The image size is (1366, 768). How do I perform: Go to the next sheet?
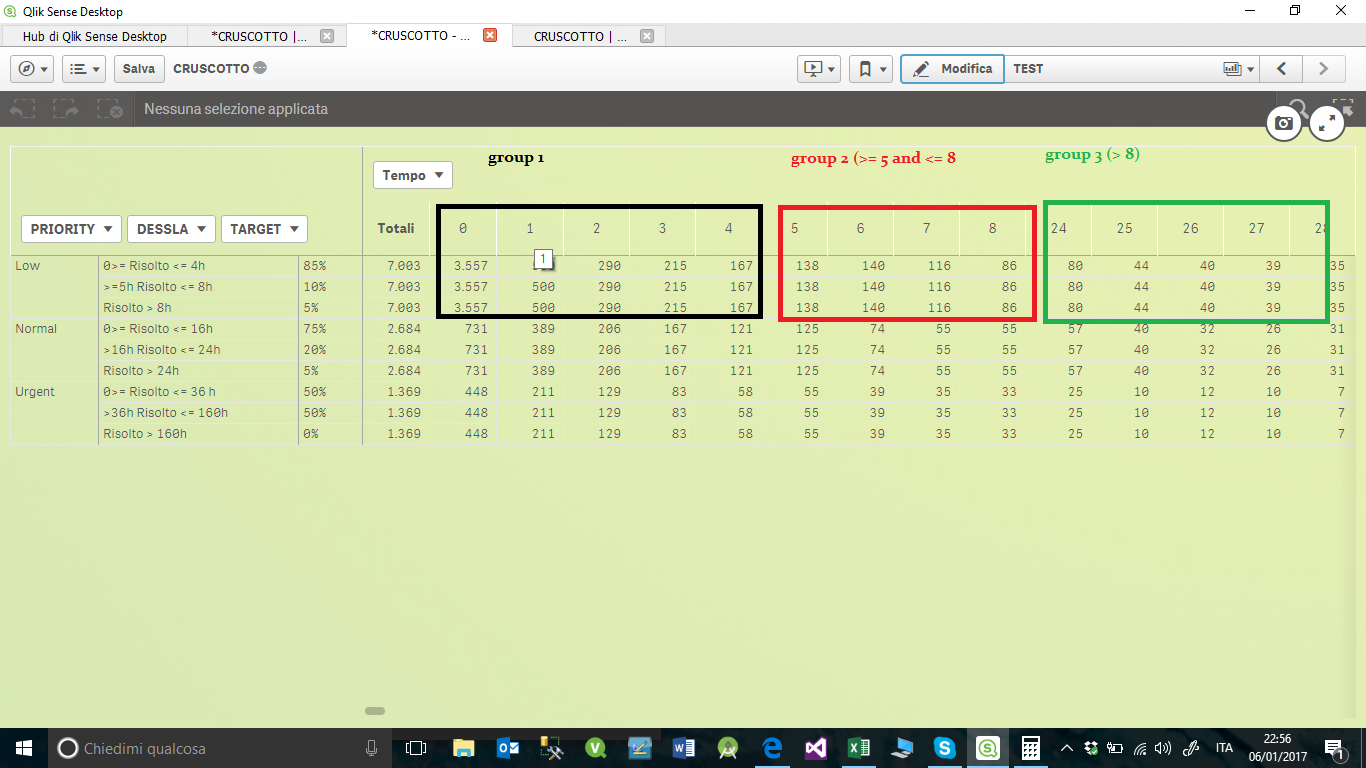[1324, 69]
